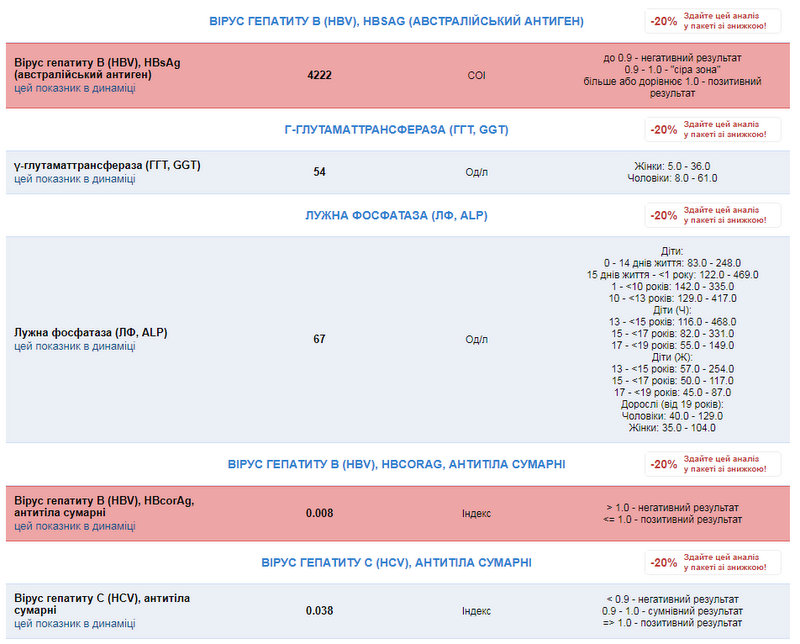Open 'цей показник в динаміці' under HCV
This screenshot has height=644, width=800.
point(75,624)
